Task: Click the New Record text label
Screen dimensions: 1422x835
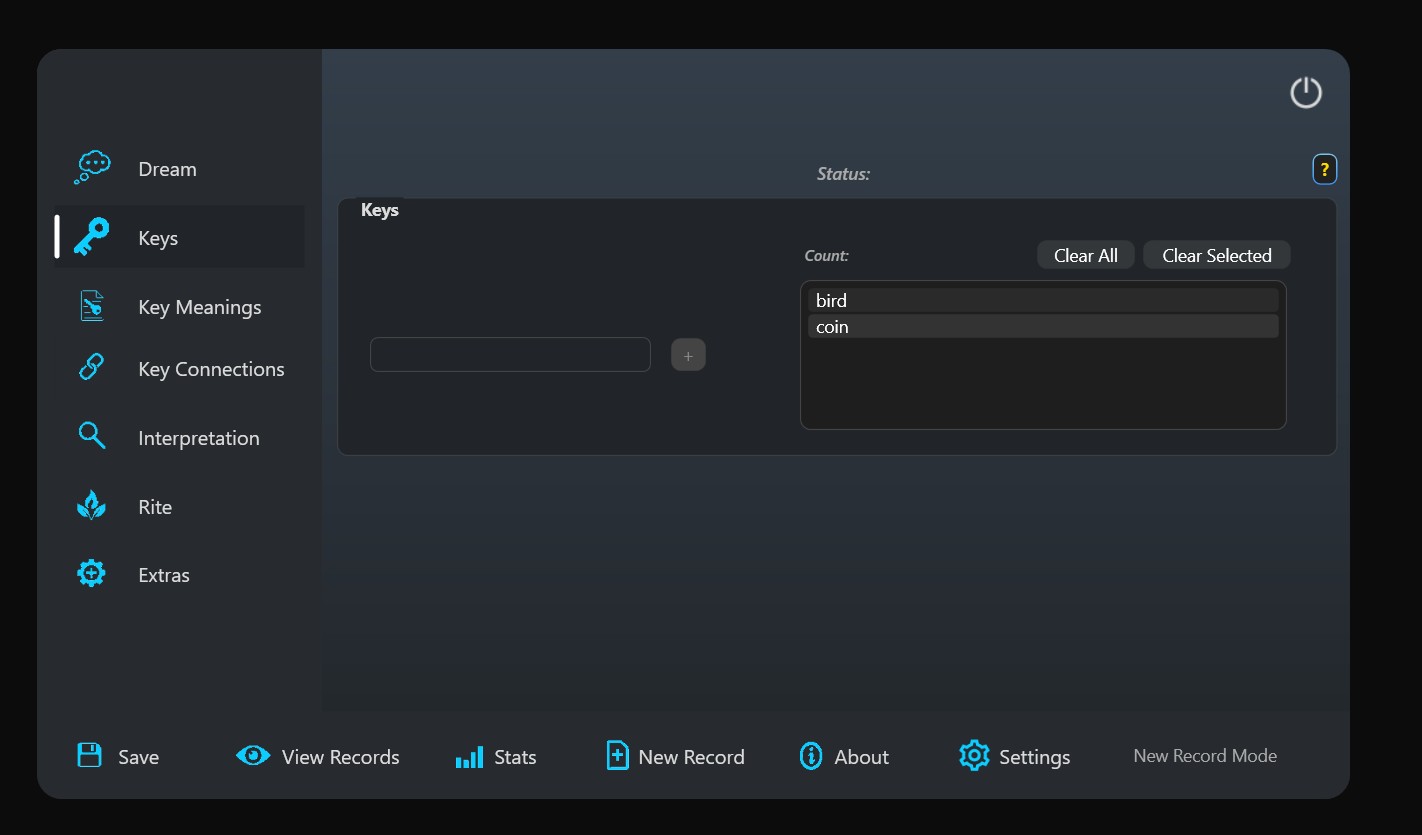Action: tap(691, 757)
